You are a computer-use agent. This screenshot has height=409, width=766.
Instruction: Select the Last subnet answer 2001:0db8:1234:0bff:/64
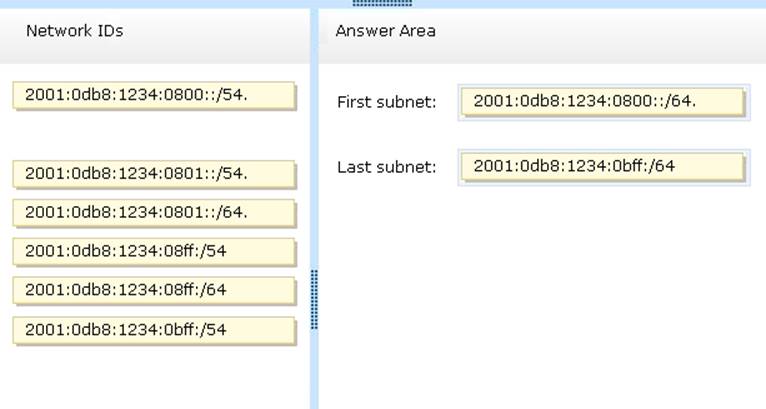point(603,166)
